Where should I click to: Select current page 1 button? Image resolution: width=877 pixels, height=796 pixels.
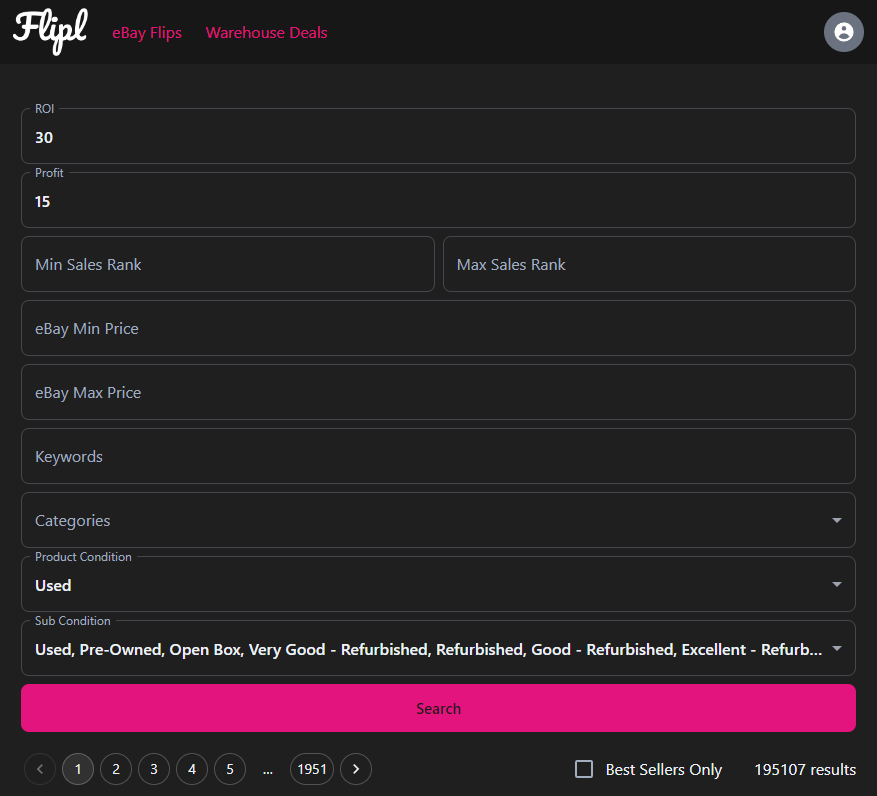click(x=78, y=769)
